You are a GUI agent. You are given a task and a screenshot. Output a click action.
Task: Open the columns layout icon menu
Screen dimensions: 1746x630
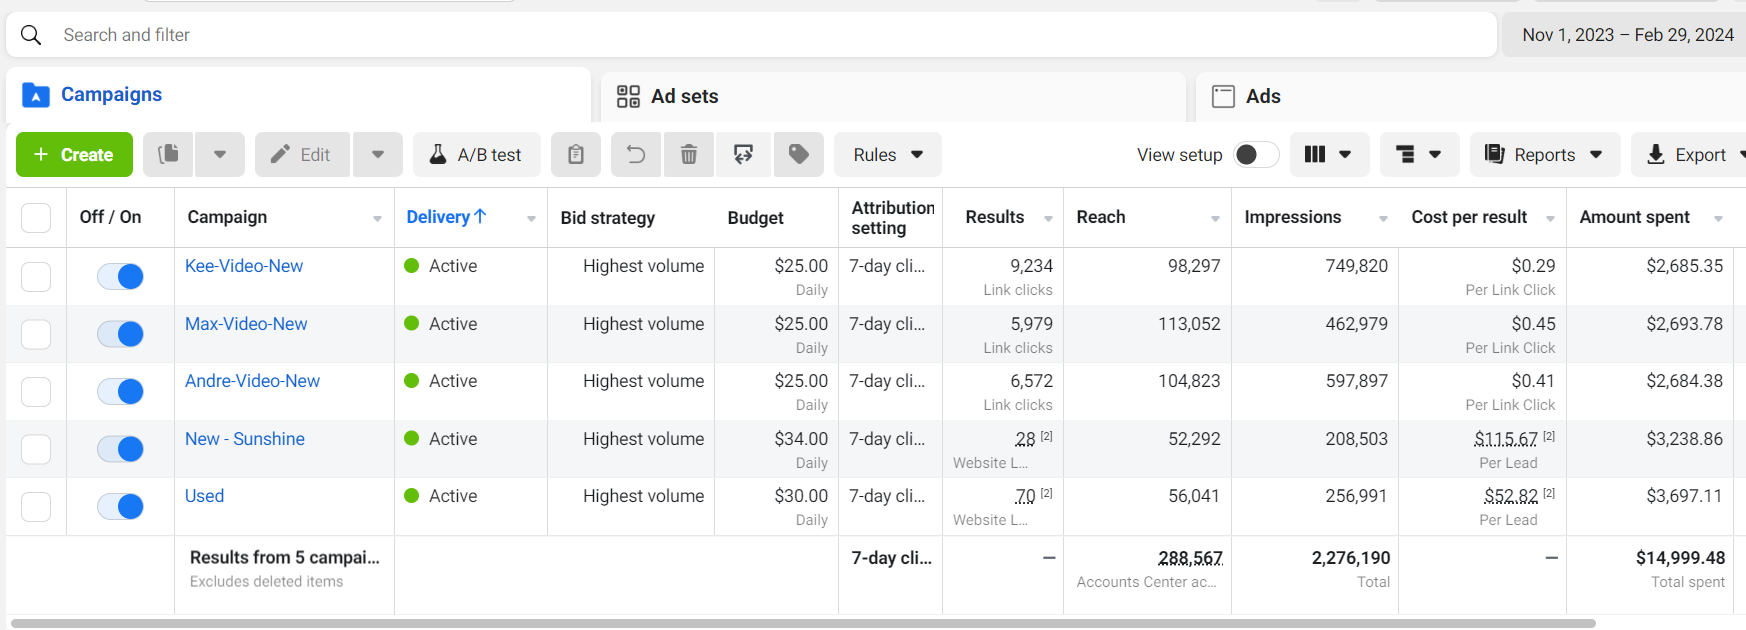[x=1328, y=154]
